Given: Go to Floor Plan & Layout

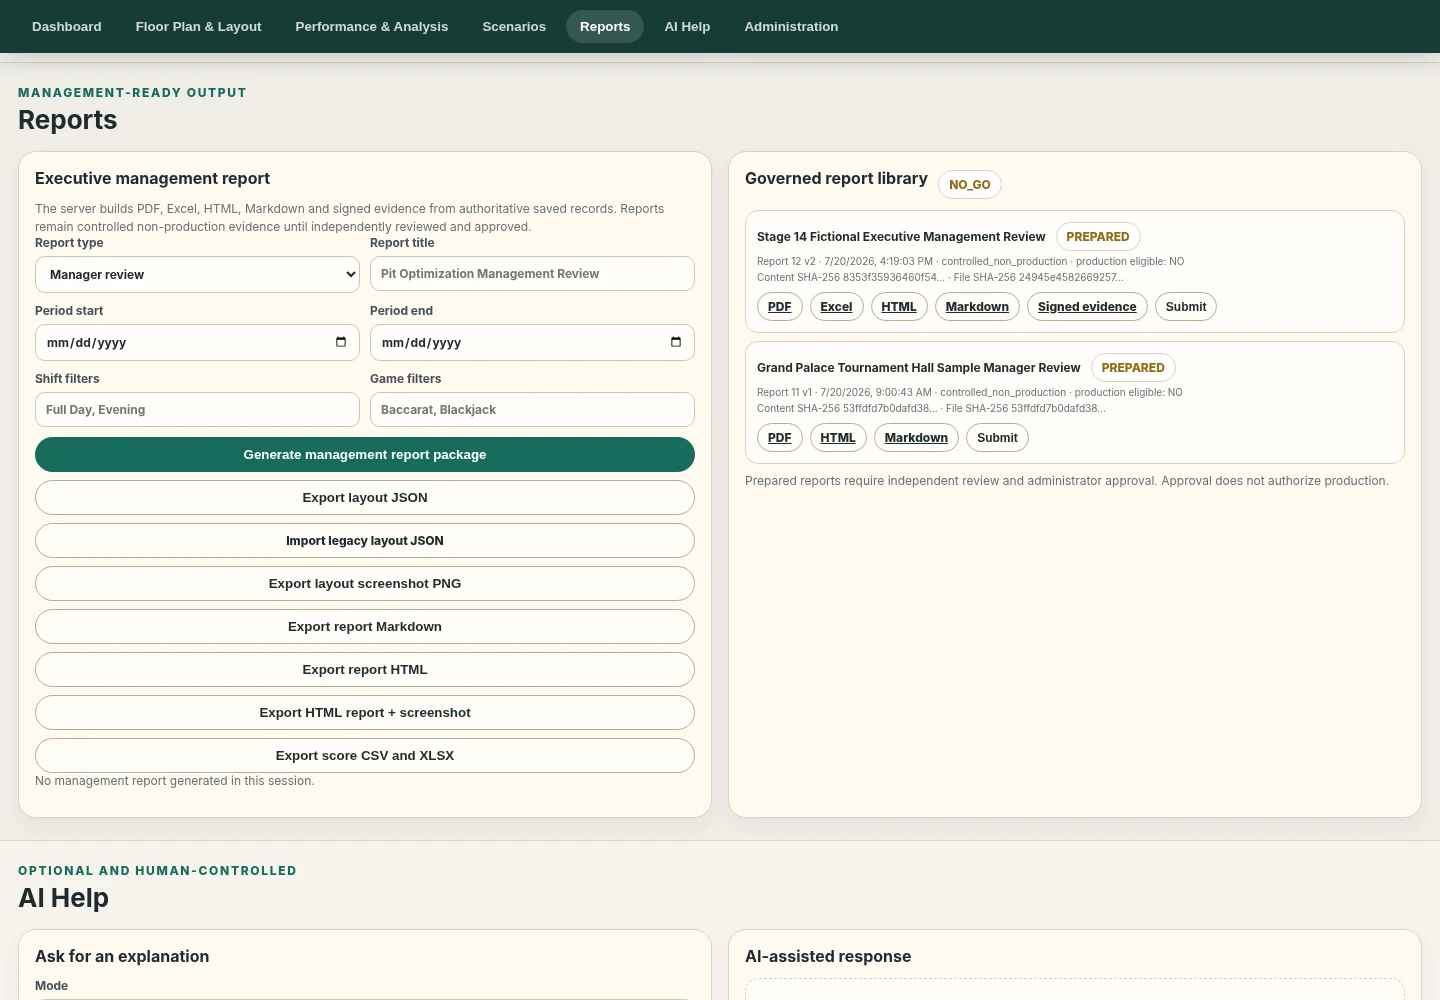Looking at the screenshot, I should [198, 27].
